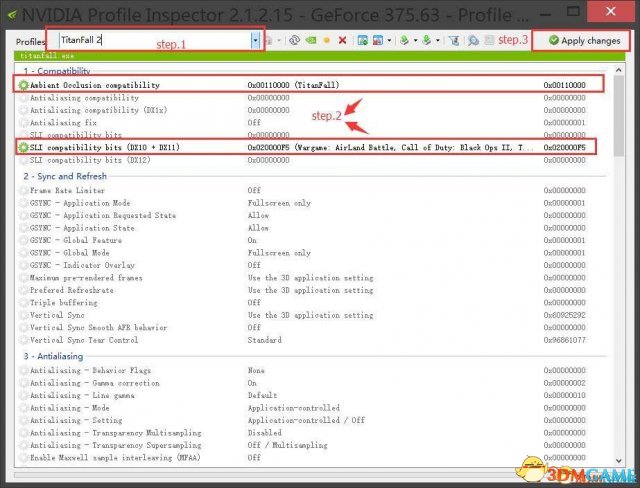Click the red X delete profile icon

click(x=342, y=40)
